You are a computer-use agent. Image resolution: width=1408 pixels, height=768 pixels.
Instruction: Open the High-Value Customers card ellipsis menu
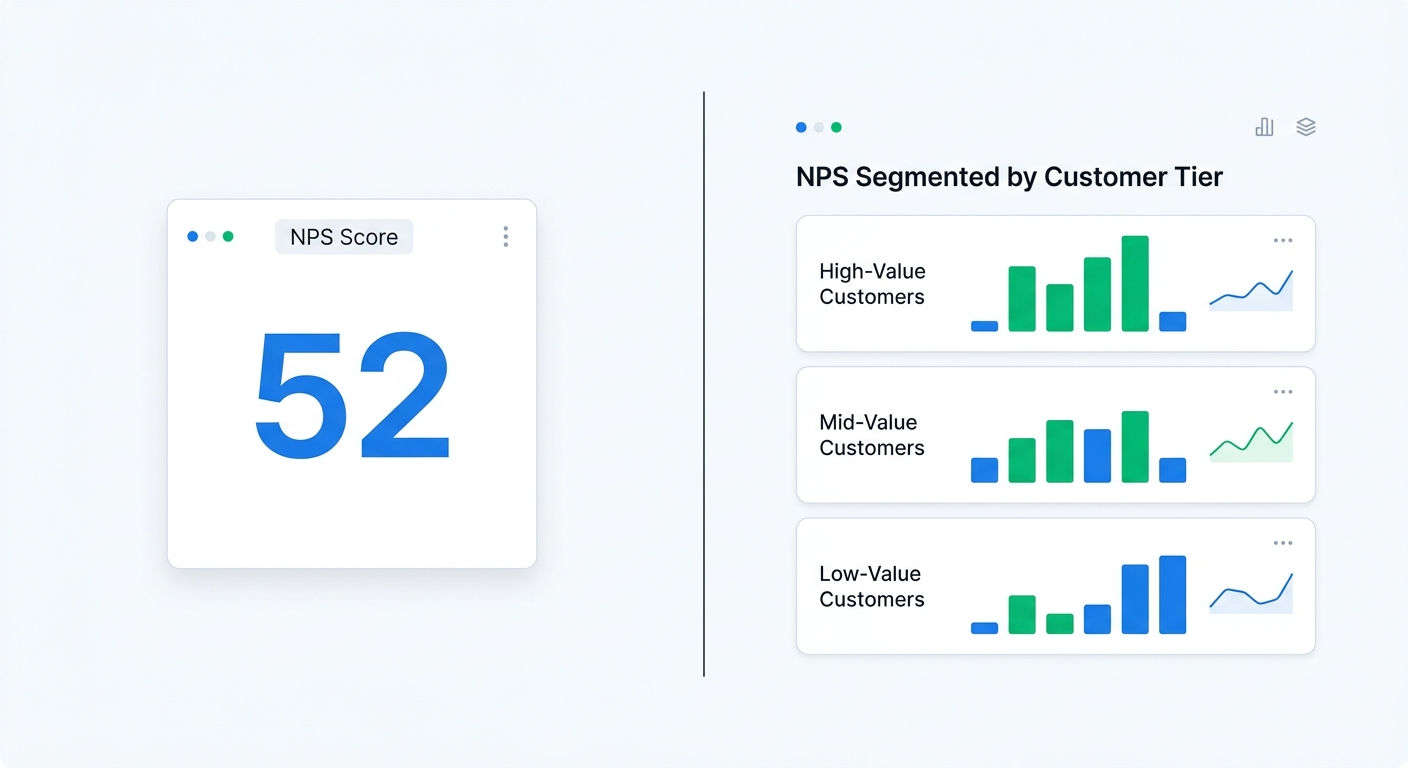[1283, 241]
